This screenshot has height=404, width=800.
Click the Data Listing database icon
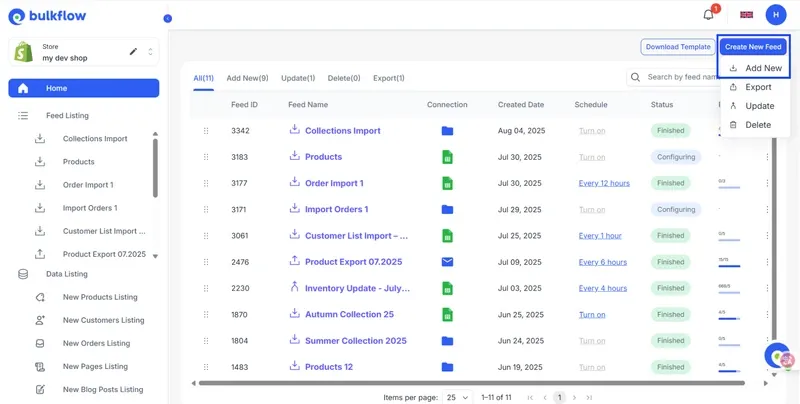[23, 274]
